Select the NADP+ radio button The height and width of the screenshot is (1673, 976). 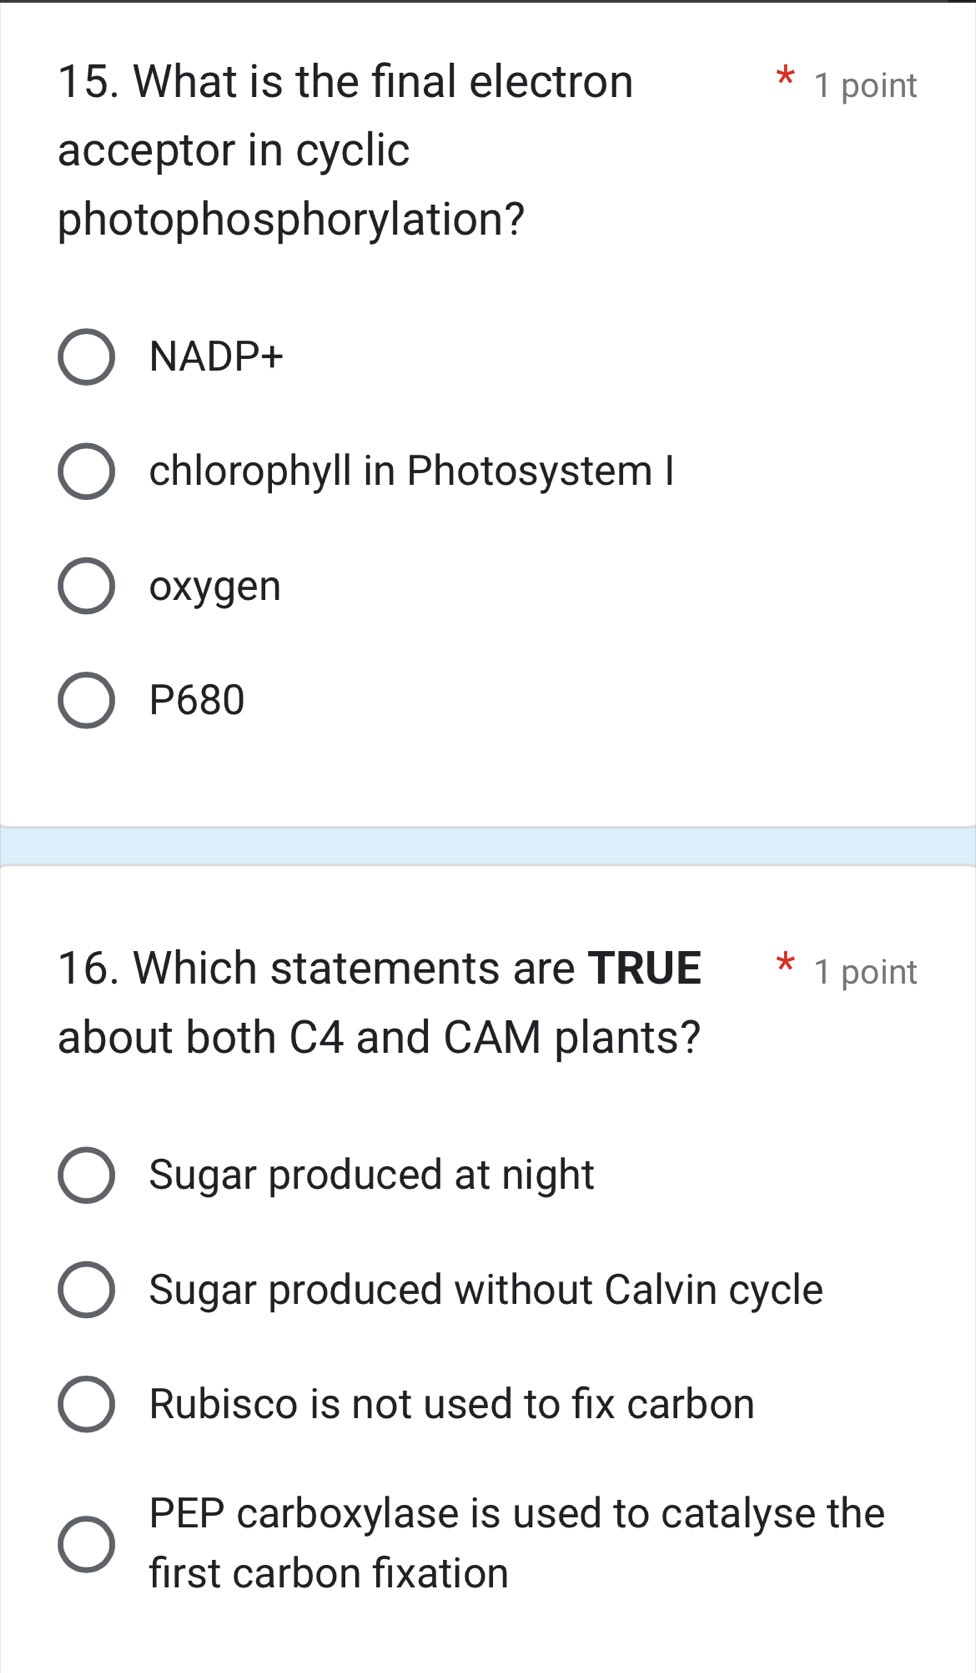[x=88, y=357]
